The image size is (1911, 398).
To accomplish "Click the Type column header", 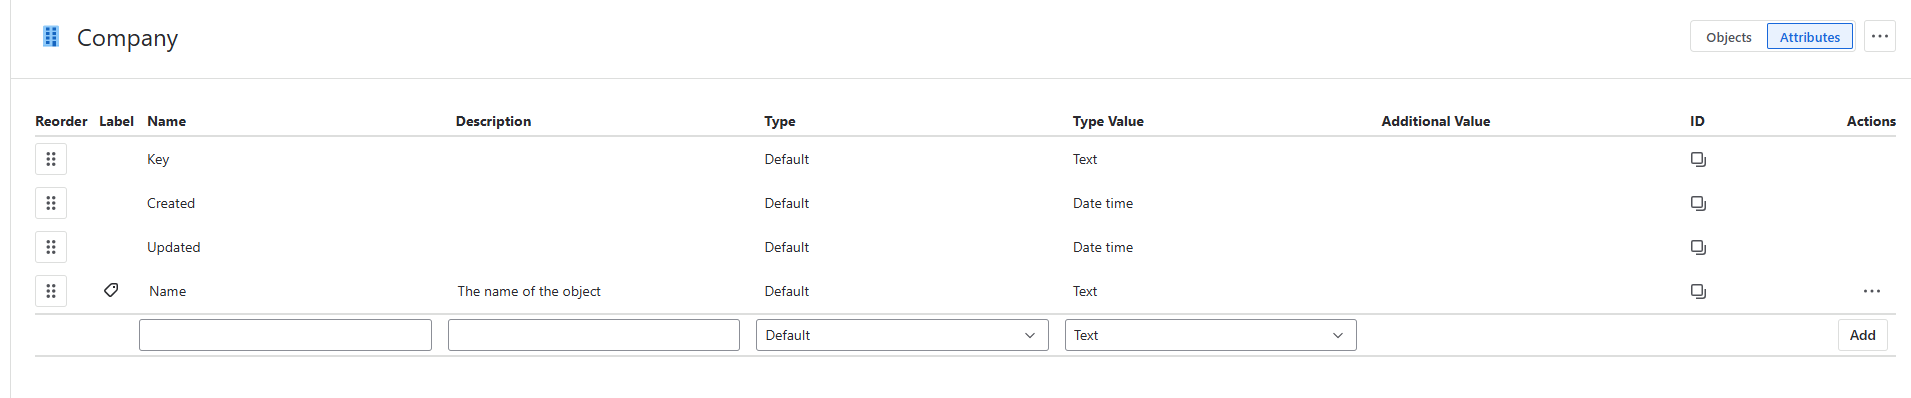I will pos(780,121).
